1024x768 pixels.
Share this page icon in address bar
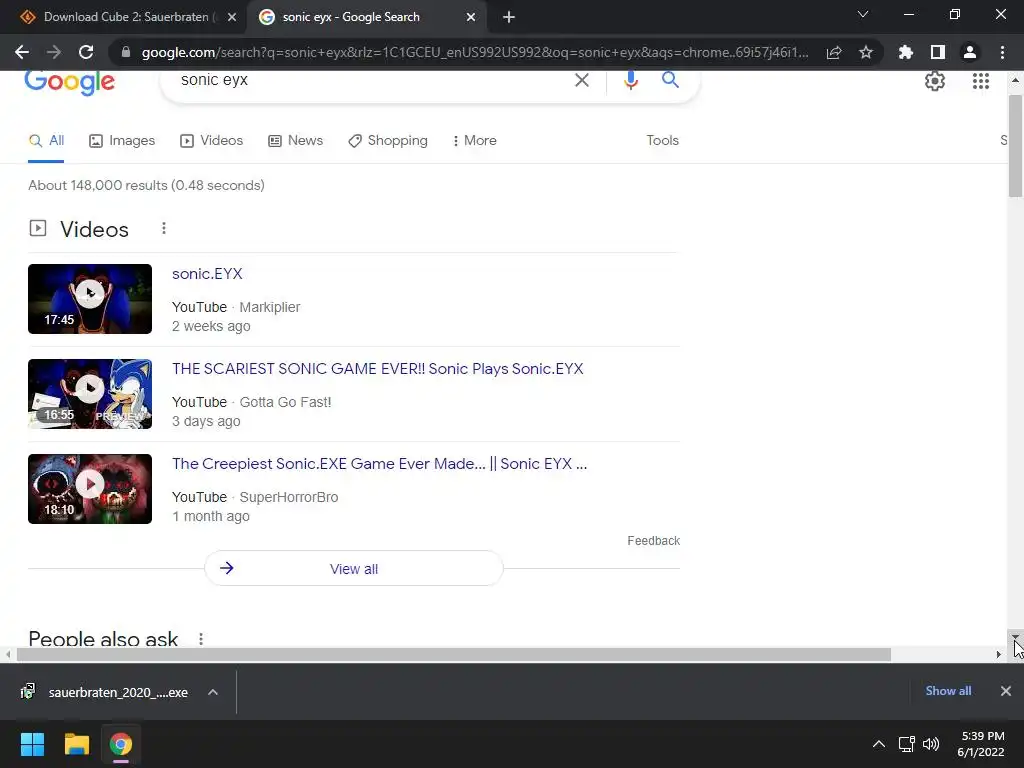[x=834, y=52]
